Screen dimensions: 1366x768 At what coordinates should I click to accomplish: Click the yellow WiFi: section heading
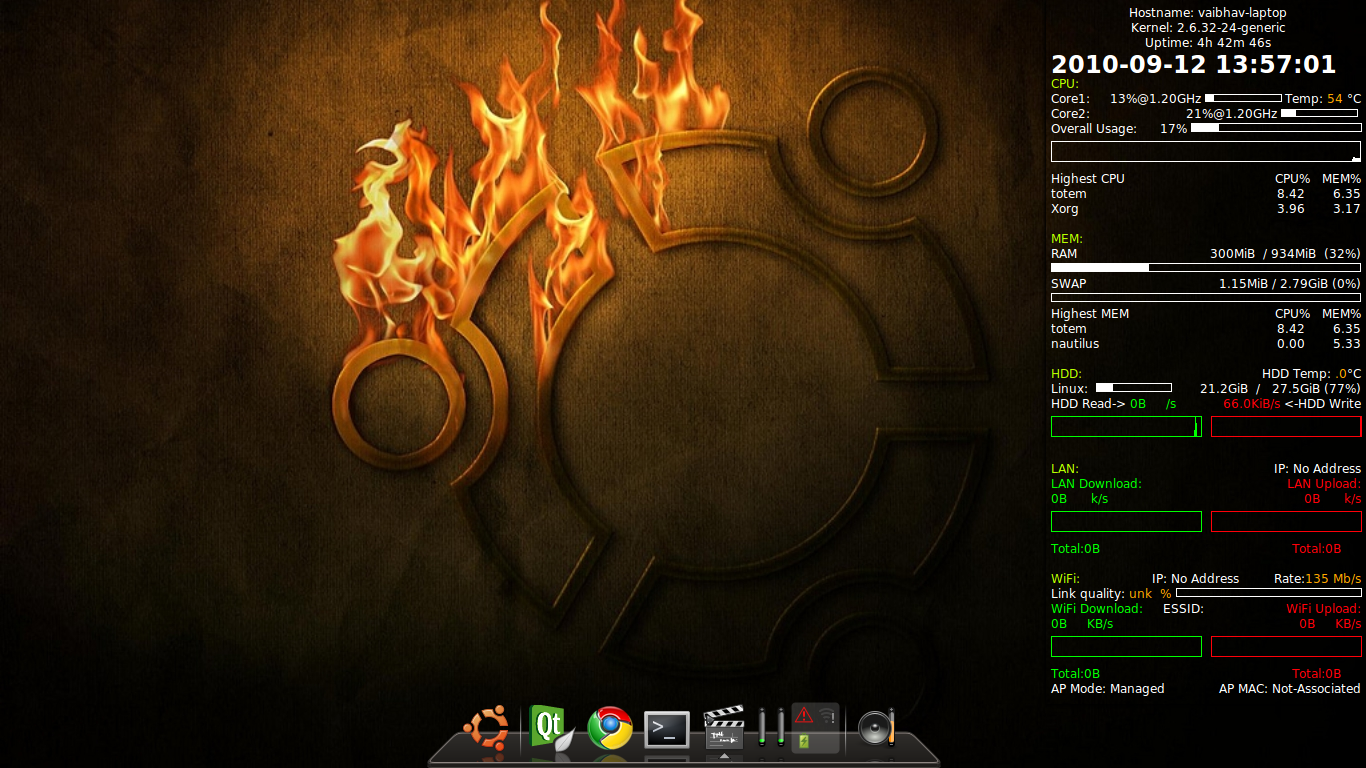(x=1066, y=579)
